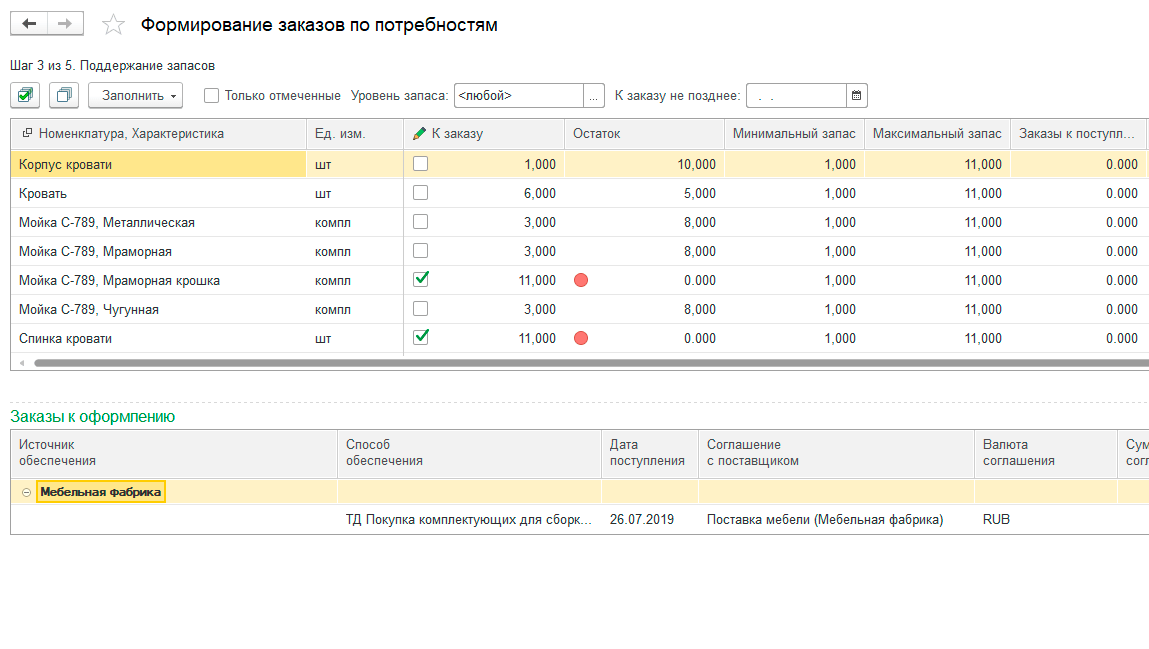The image size is (1149, 649).
Task: Select the Мойка С-789, Чугунная row
Action: [89, 309]
